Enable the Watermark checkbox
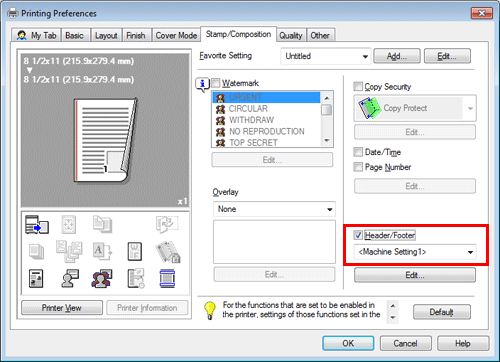This screenshot has width=500, height=362. pyautogui.click(x=216, y=83)
